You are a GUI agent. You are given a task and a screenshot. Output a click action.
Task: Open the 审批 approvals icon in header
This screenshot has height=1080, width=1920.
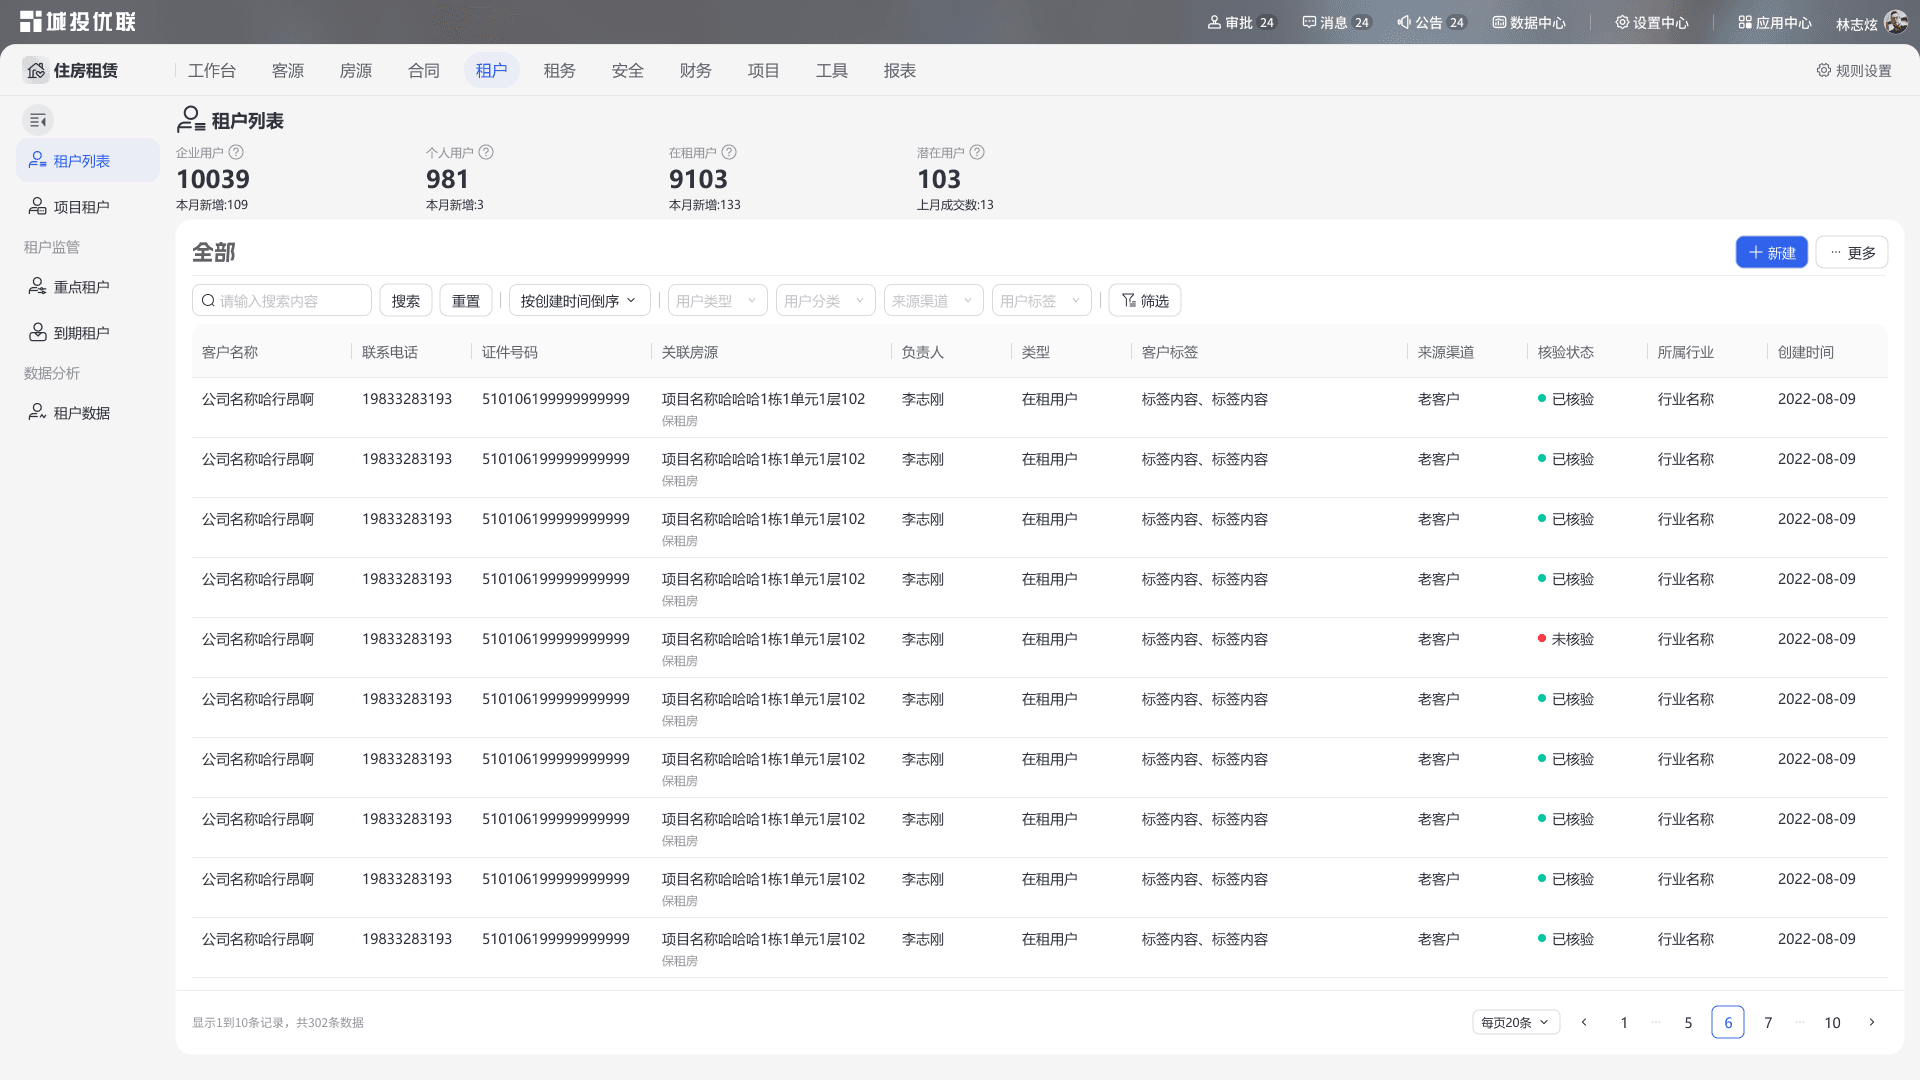(1214, 22)
